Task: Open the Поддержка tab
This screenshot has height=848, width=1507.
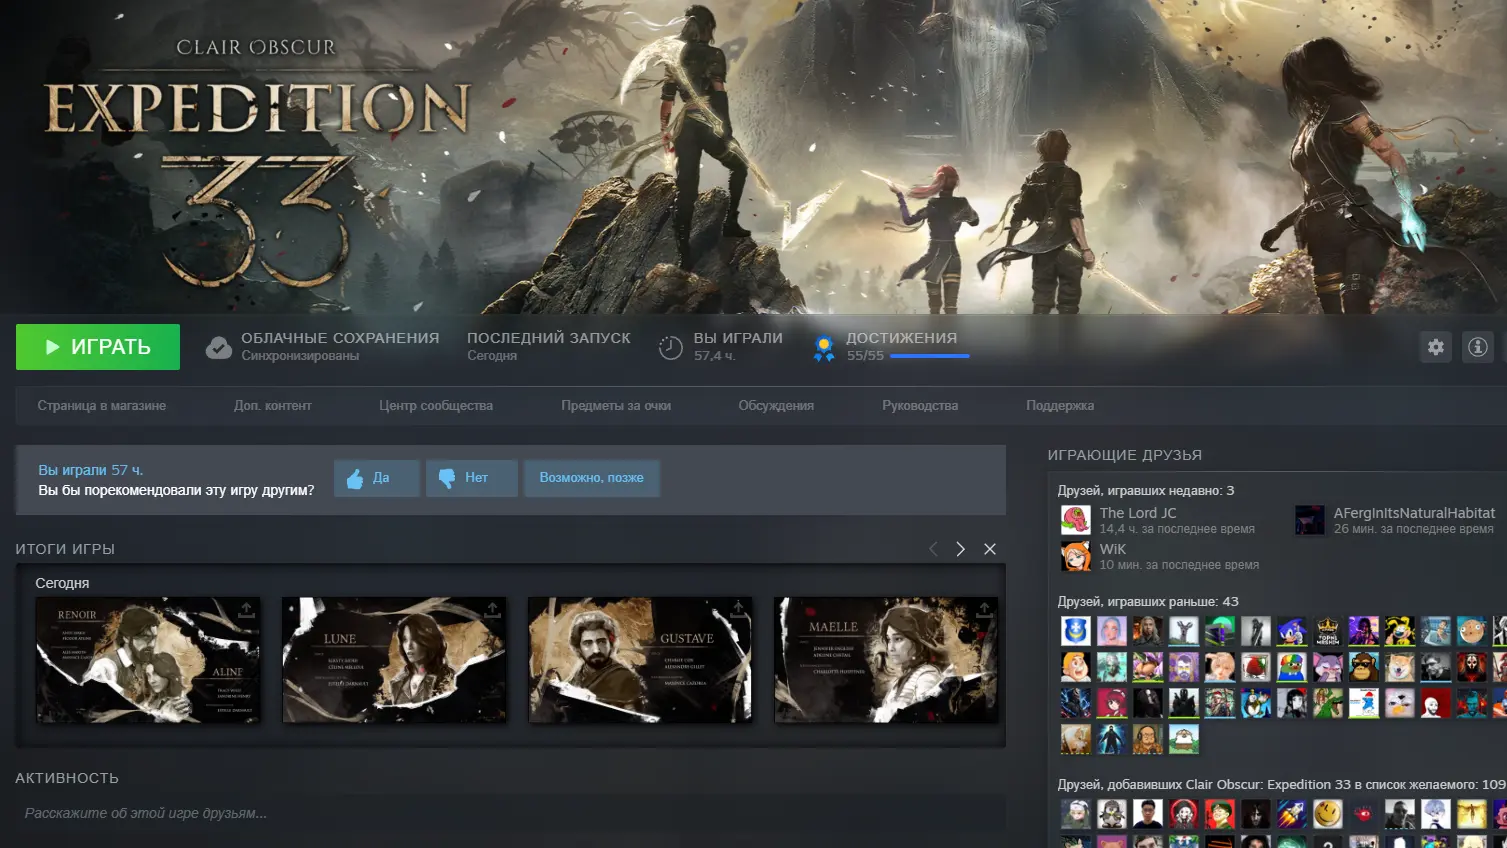Action: (x=1060, y=406)
